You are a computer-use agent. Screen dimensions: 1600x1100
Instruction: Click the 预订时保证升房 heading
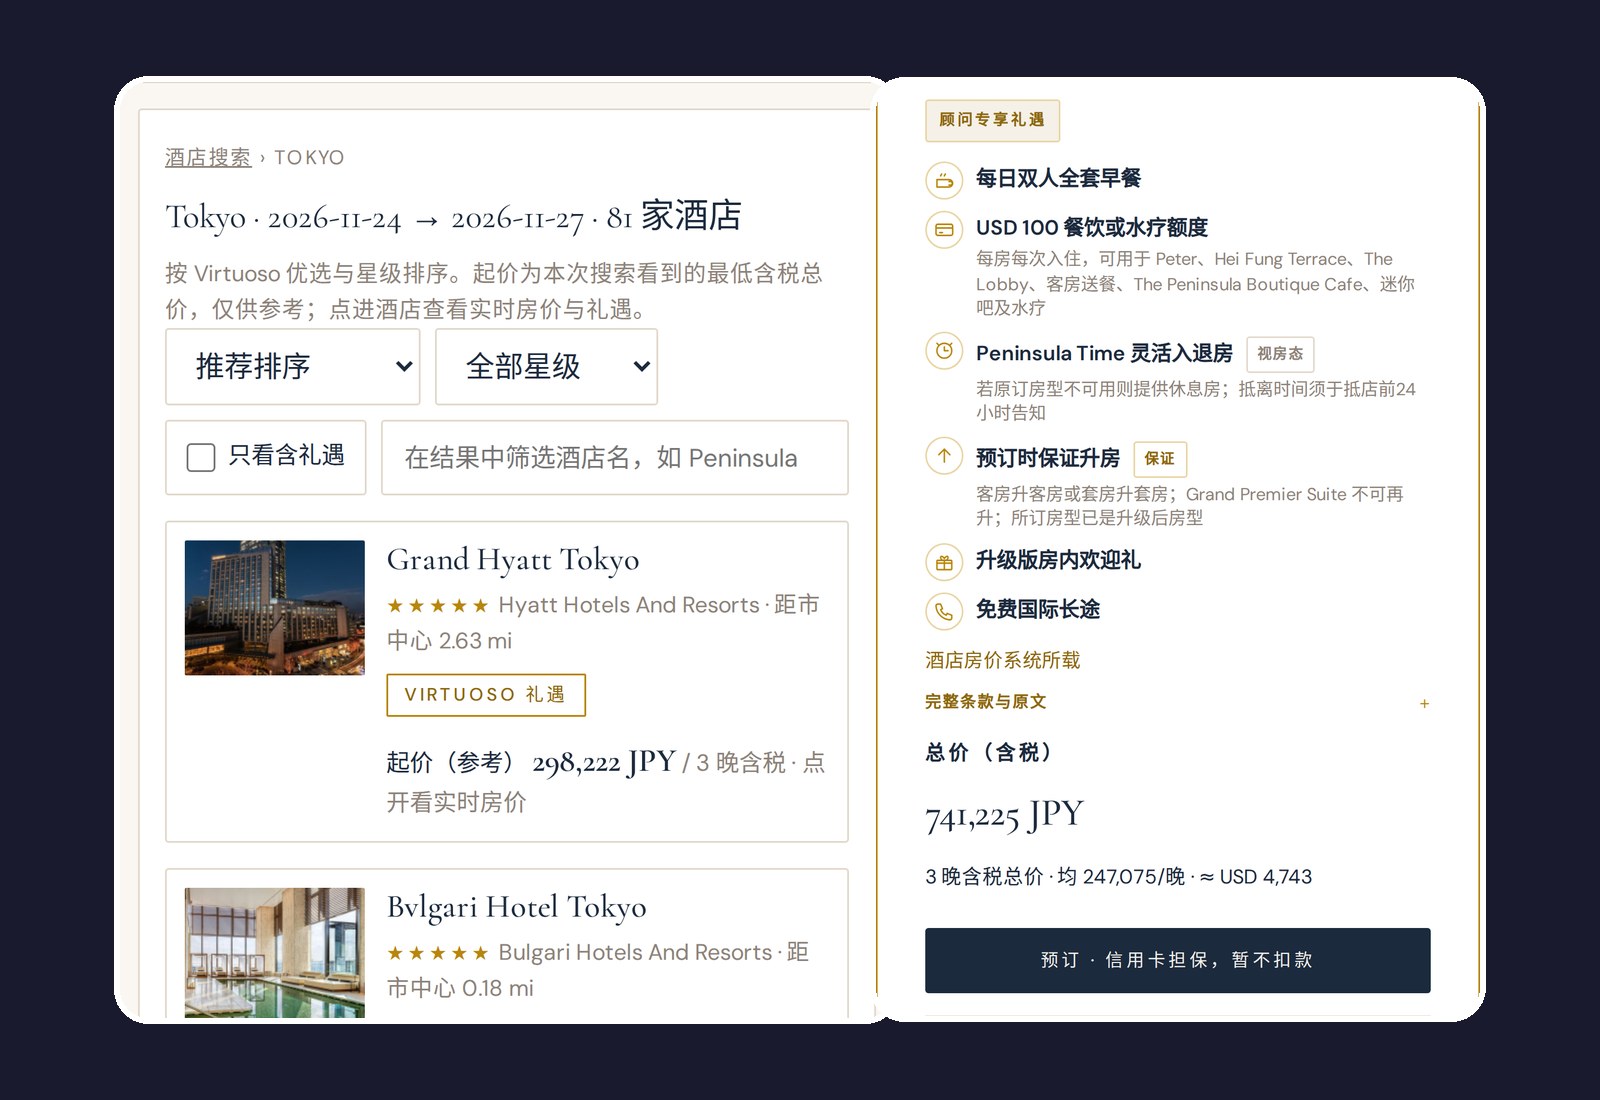click(x=1048, y=458)
